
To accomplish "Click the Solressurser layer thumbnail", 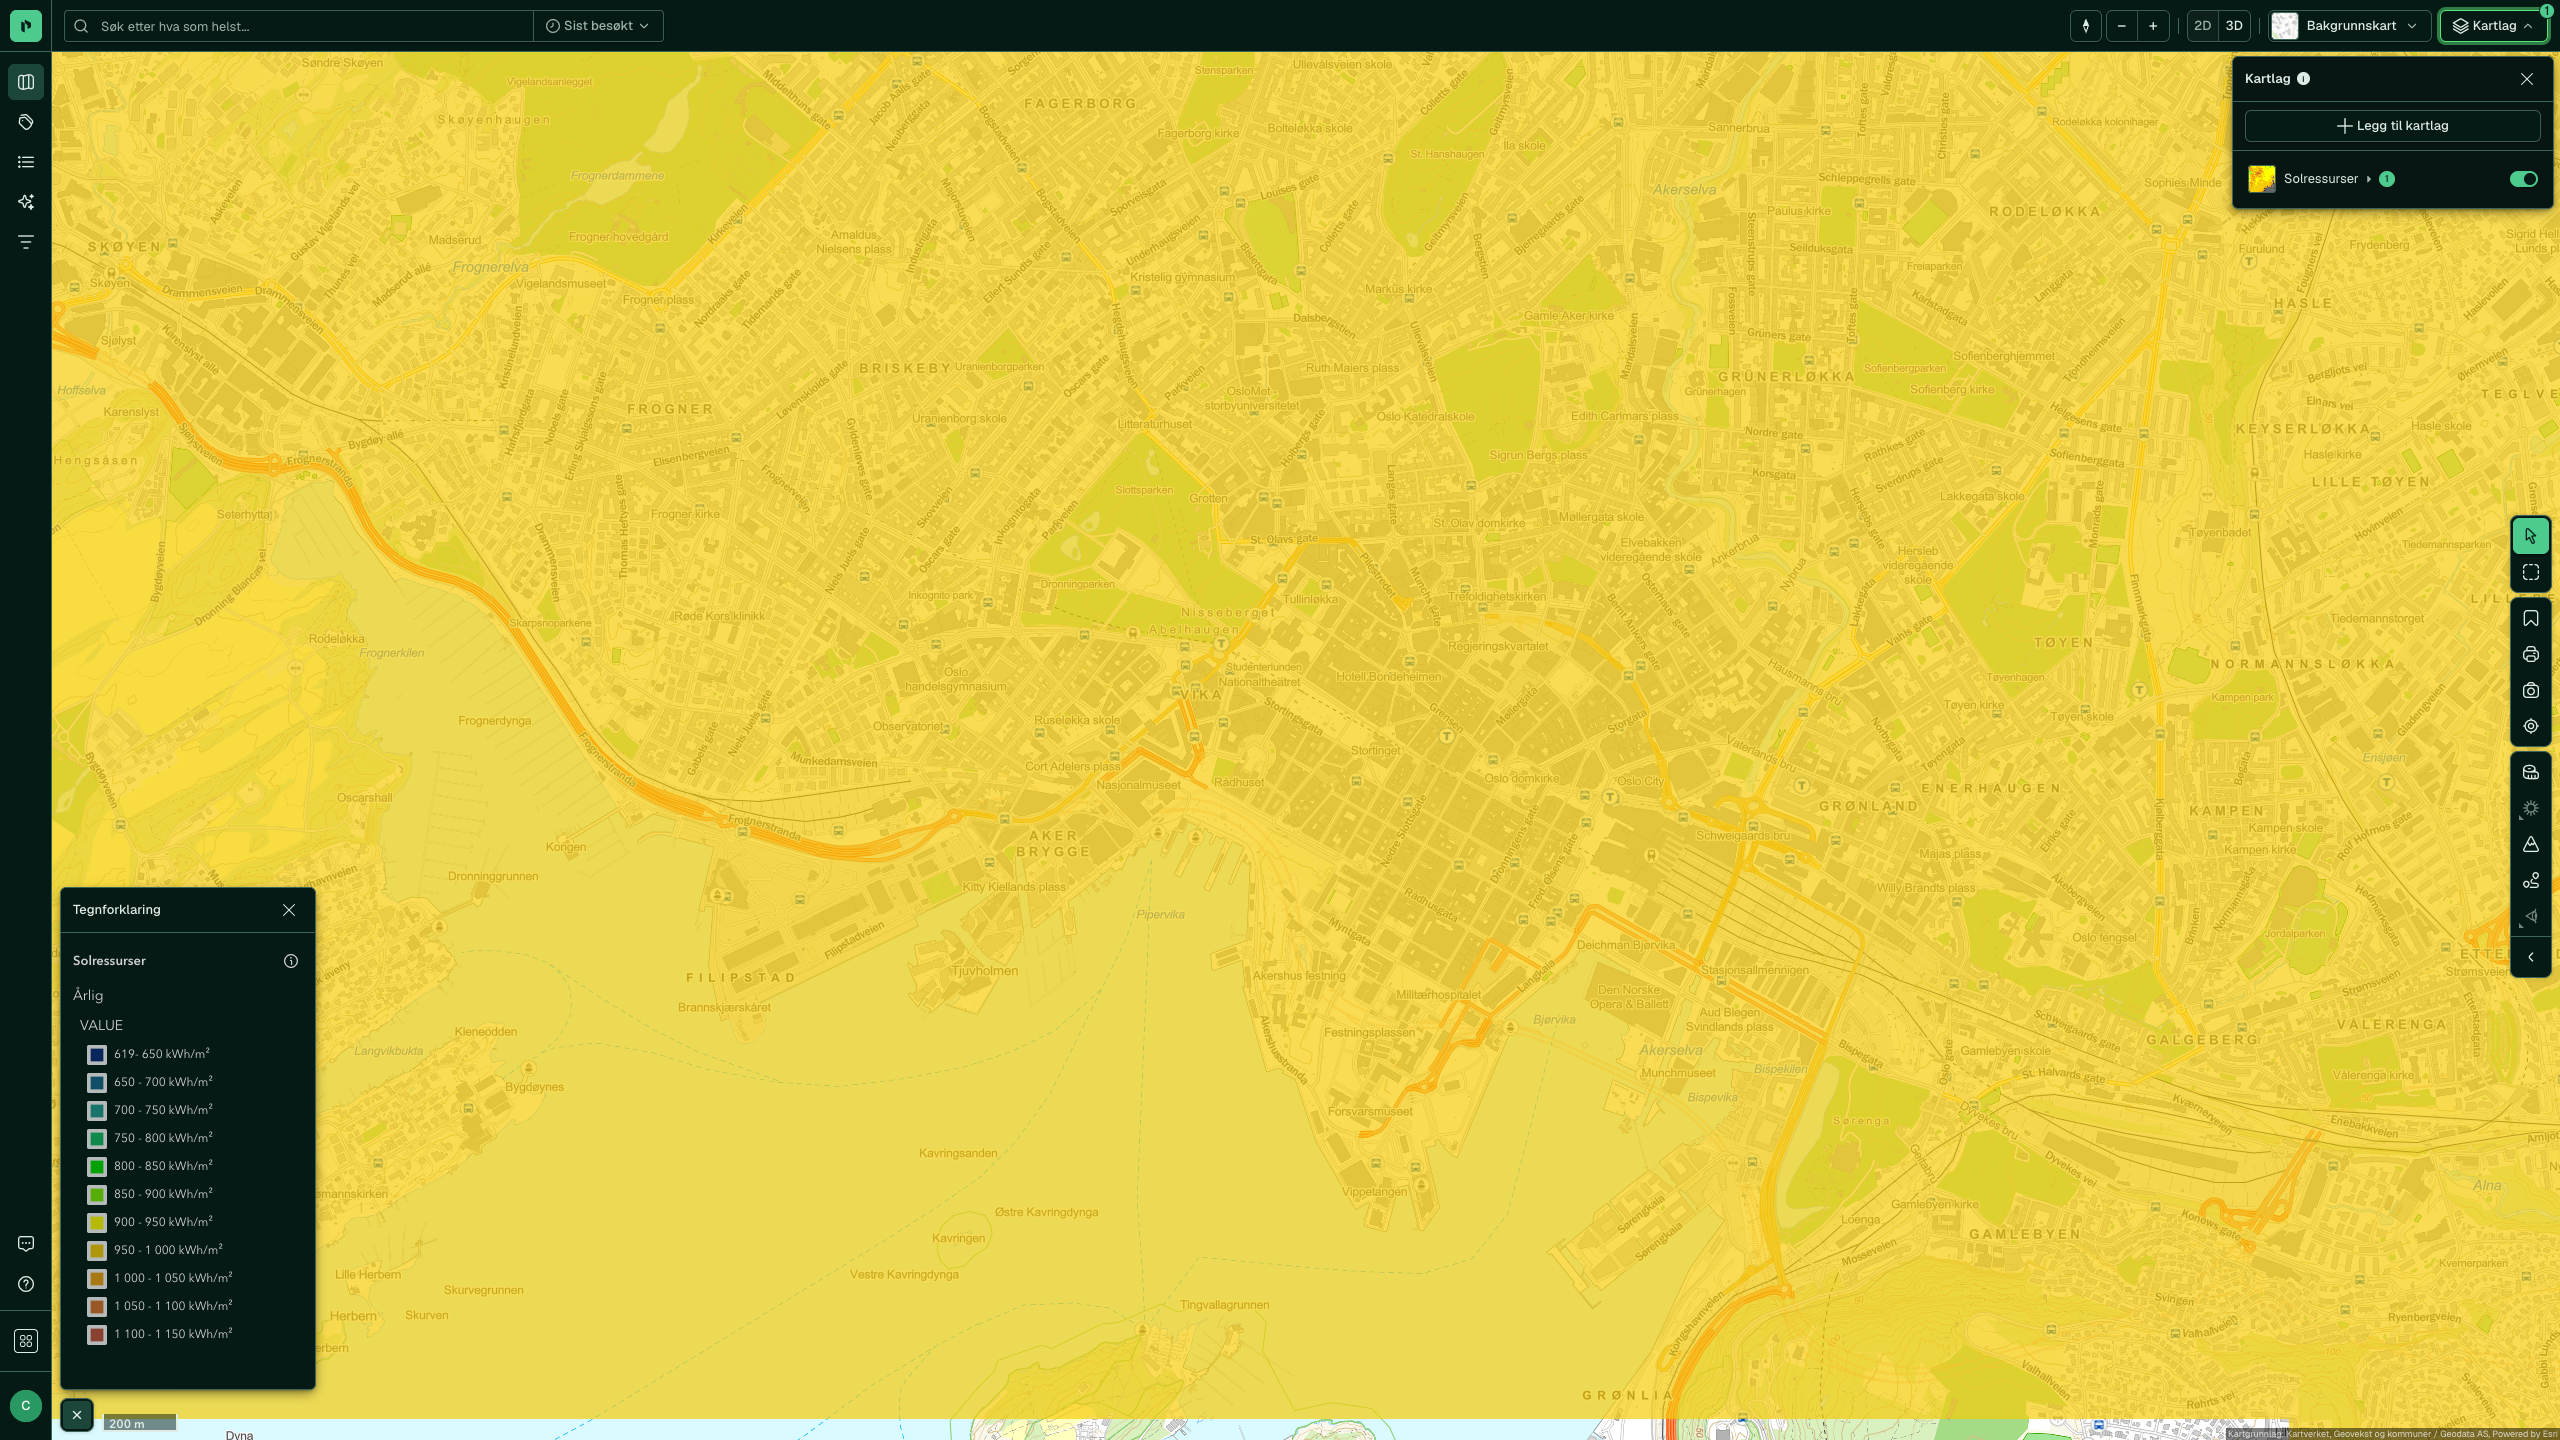I will tap(2262, 179).
